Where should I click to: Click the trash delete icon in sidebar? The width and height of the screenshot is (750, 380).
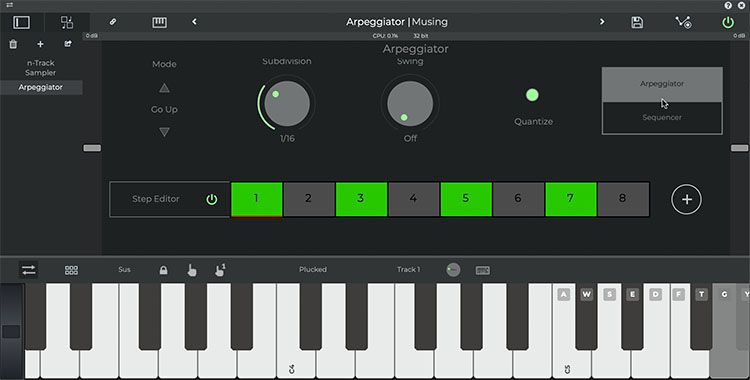[13, 44]
